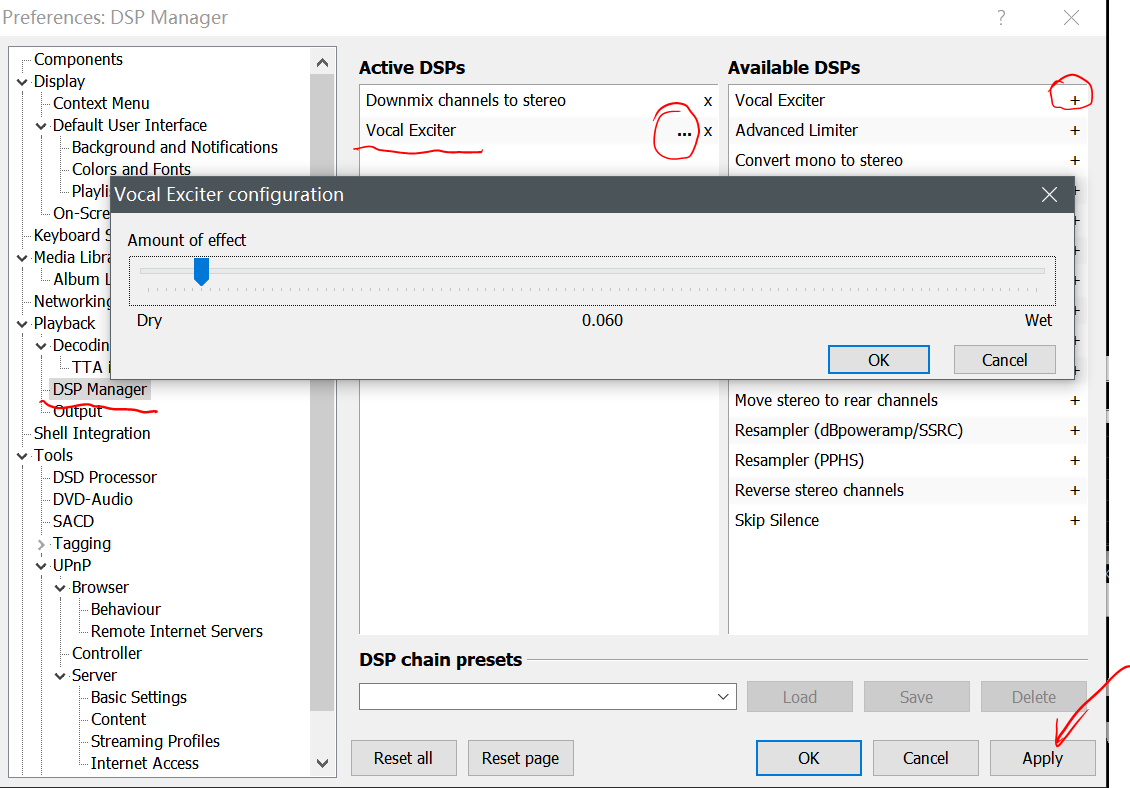This screenshot has height=788, width=1130.
Task: Click the Apply button
Action: click(x=1042, y=758)
